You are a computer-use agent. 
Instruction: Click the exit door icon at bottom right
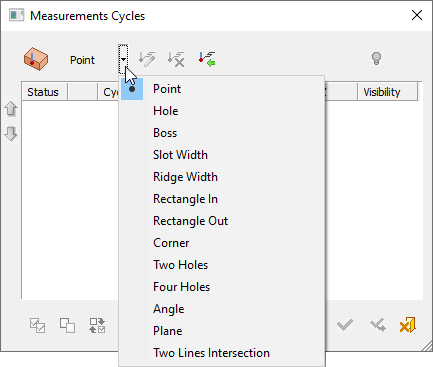pyautogui.click(x=408, y=325)
